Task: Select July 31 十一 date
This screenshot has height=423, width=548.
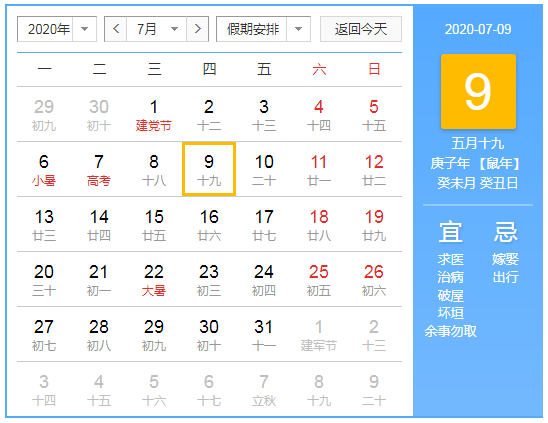Action: pos(264,335)
